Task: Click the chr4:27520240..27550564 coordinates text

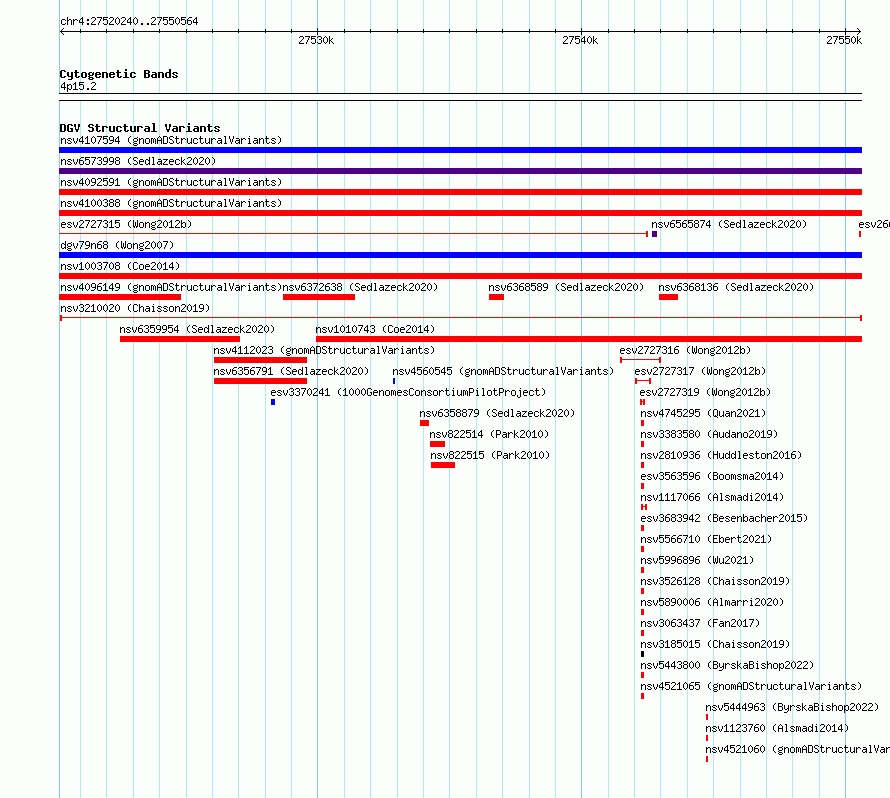Action: pyautogui.click(x=129, y=21)
